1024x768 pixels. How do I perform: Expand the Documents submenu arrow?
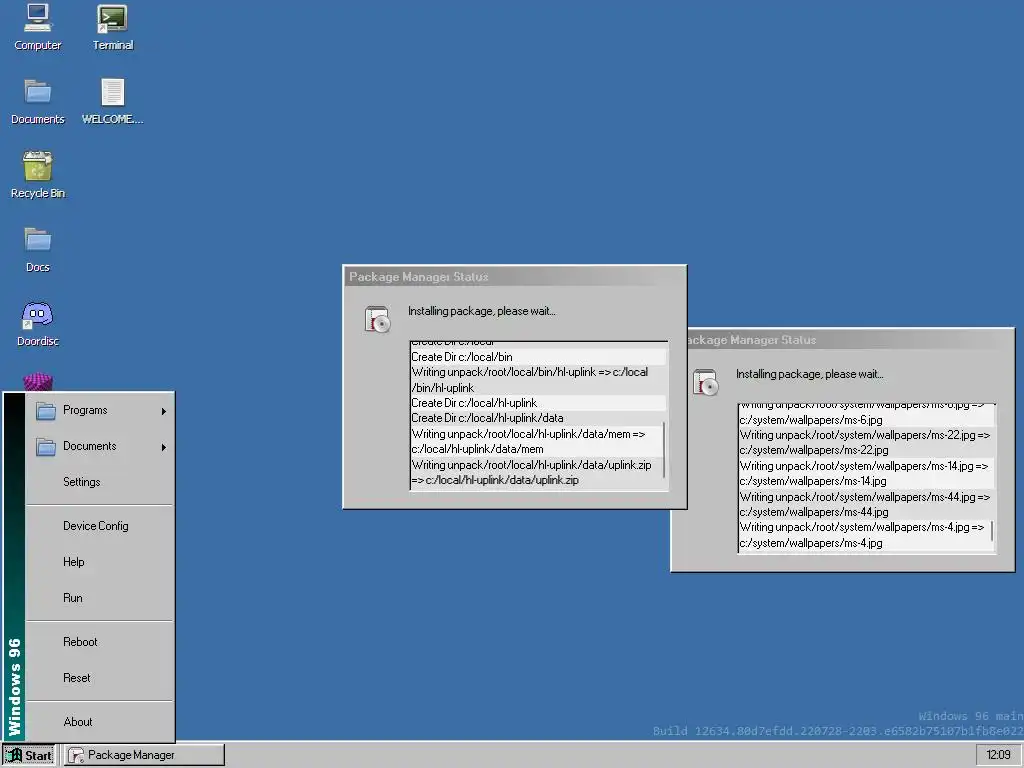click(163, 447)
